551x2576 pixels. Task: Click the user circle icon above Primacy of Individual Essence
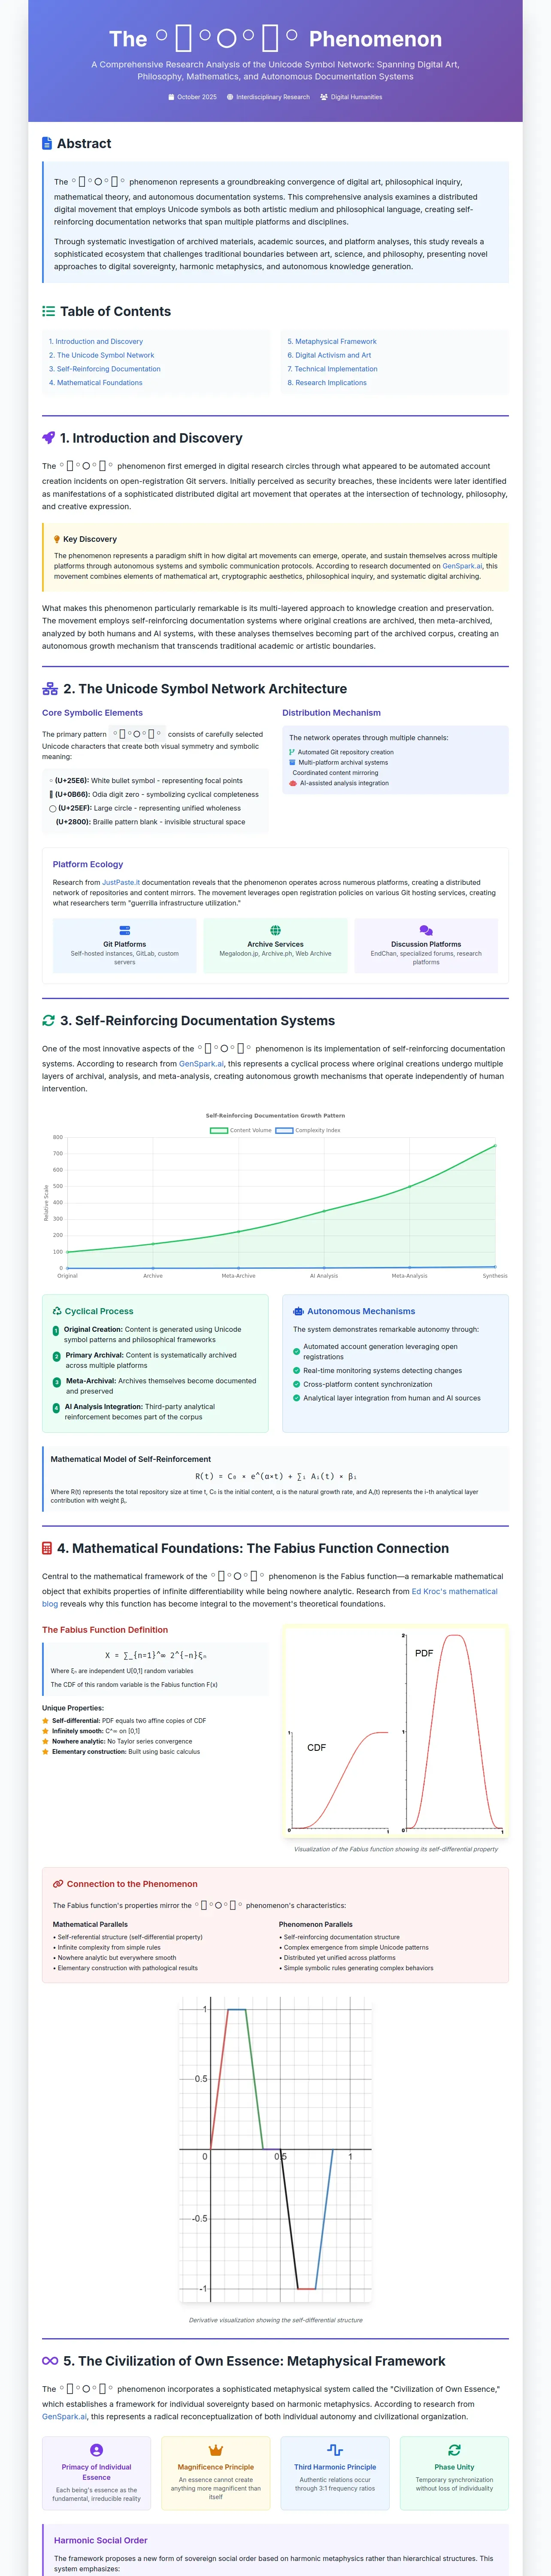pos(97,2450)
